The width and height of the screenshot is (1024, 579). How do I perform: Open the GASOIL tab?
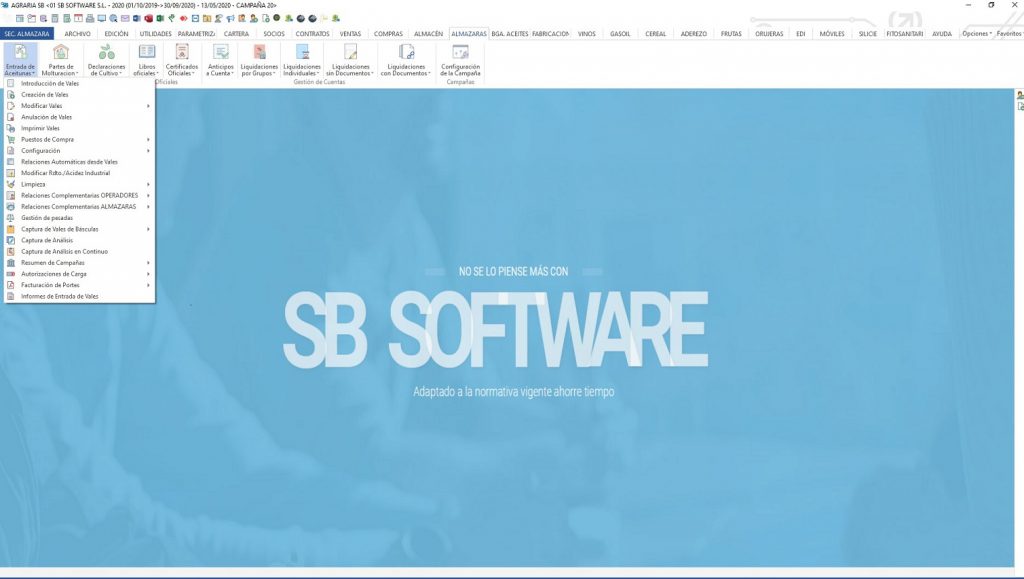(x=620, y=33)
